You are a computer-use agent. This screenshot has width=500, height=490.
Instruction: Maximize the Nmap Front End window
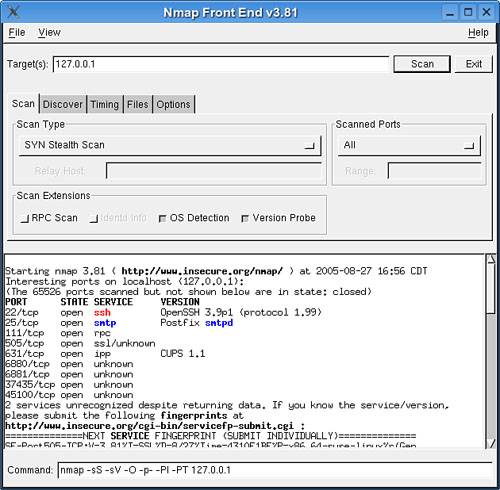pos(468,12)
